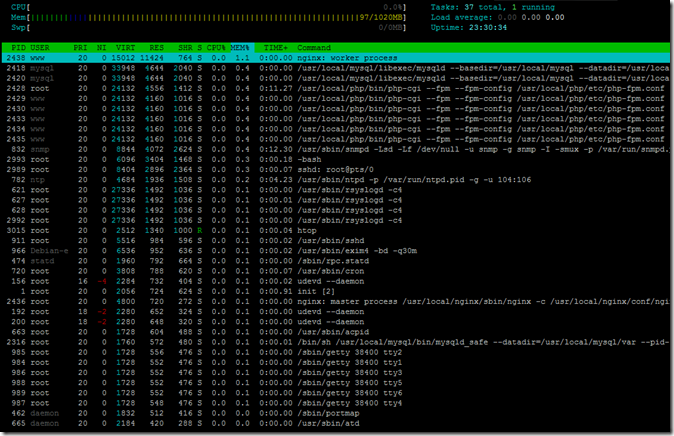This screenshot has height=436, width=674.
Task: Select the /usr/sbin/ntpd process row
Action: (336, 180)
